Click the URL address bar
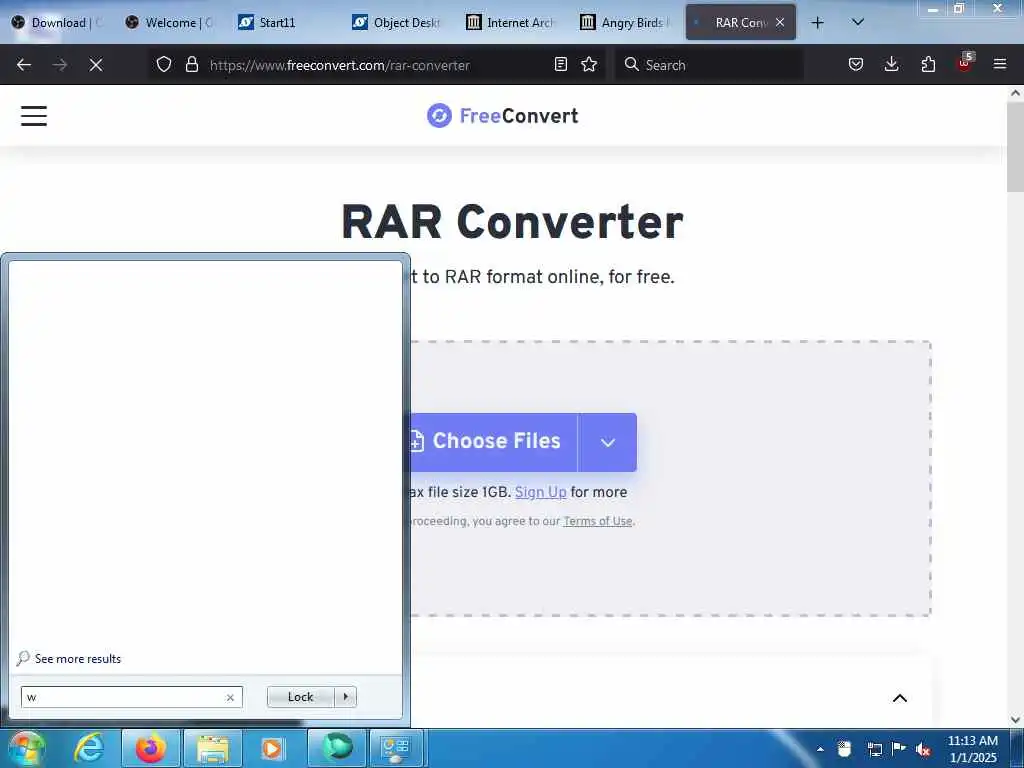Screen dimensions: 1024x768 [376, 65]
